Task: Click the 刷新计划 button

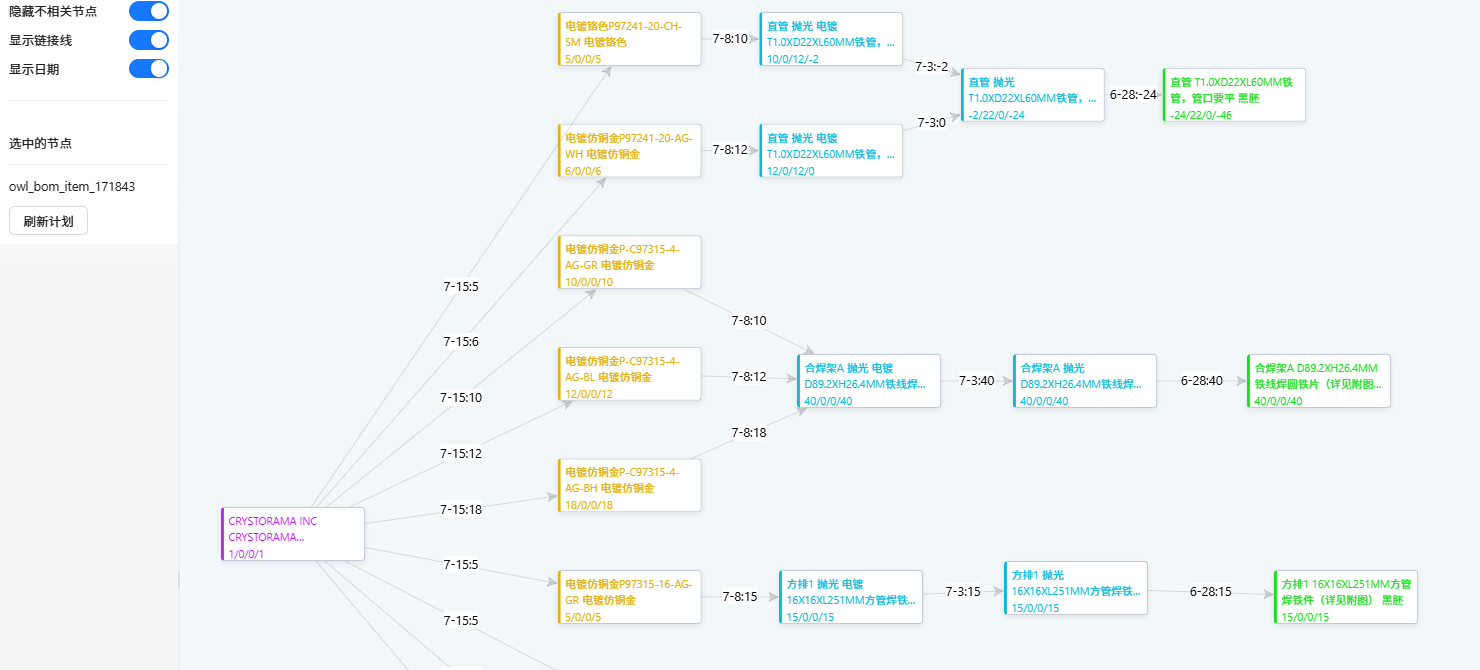Action: coord(48,221)
